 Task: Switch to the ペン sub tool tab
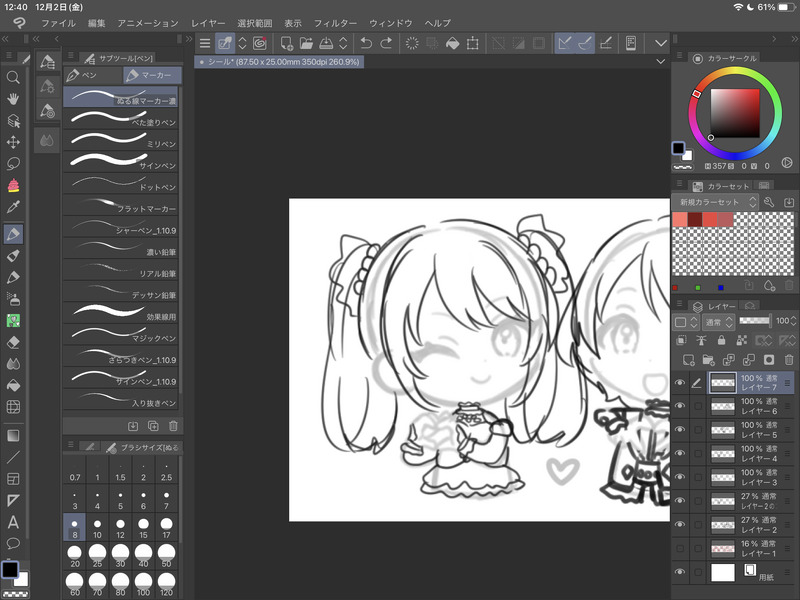pyautogui.click(x=93, y=76)
